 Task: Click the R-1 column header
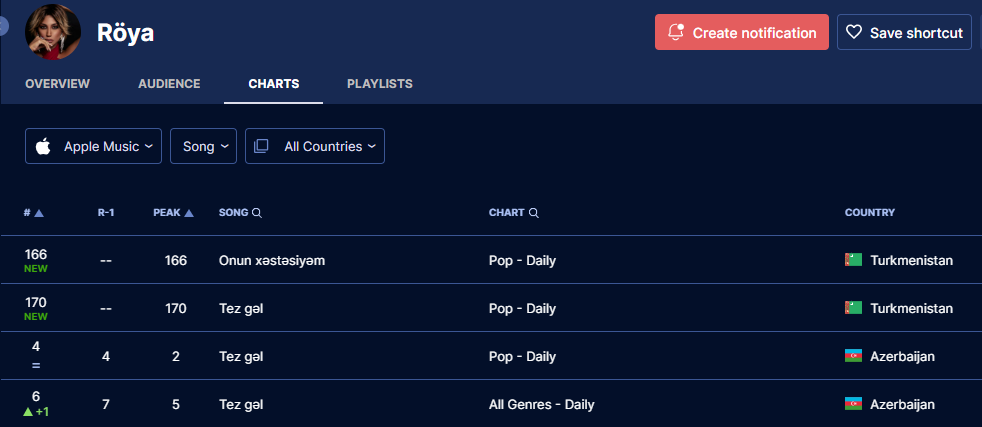106,213
